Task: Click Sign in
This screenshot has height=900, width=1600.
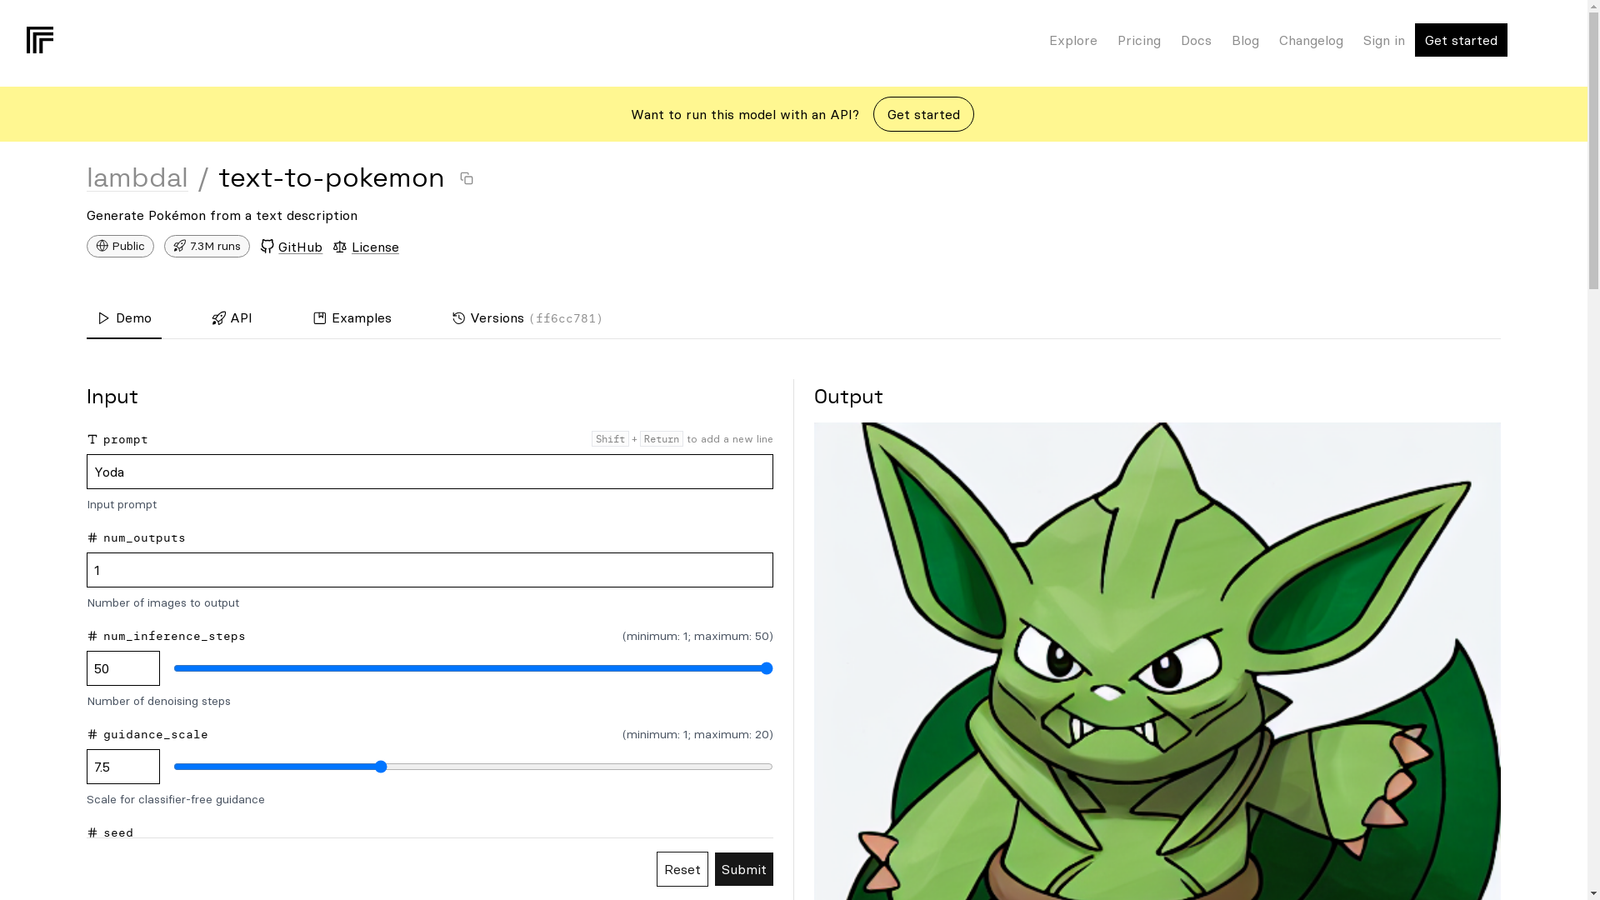Action: coord(1383,40)
